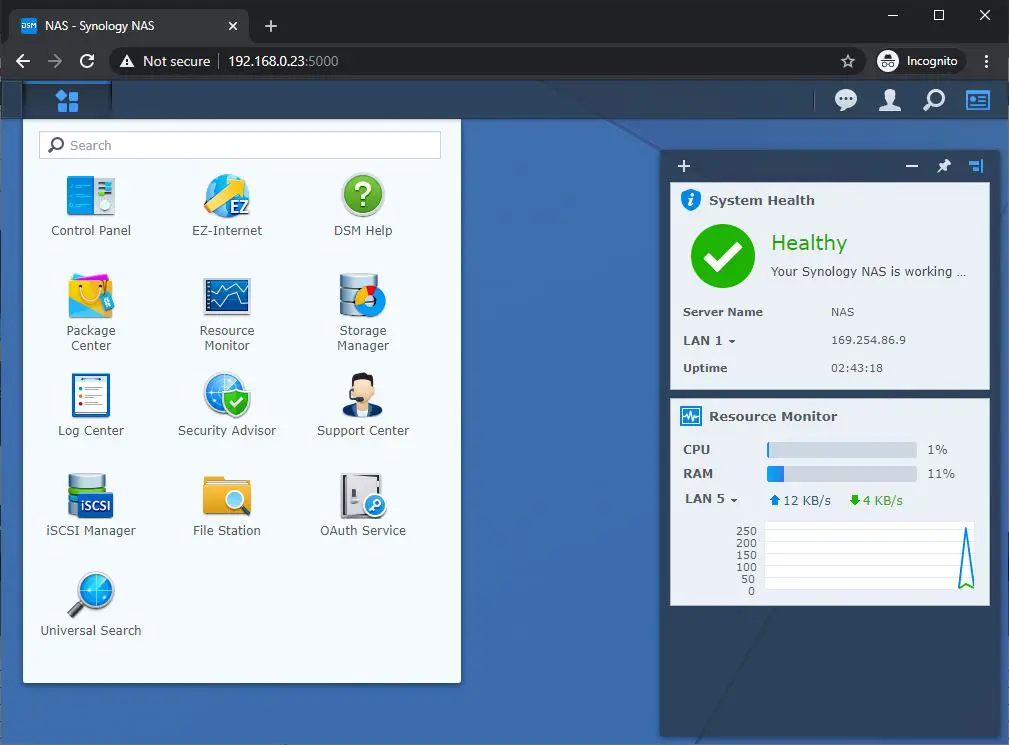Open Universal Search app

91,605
